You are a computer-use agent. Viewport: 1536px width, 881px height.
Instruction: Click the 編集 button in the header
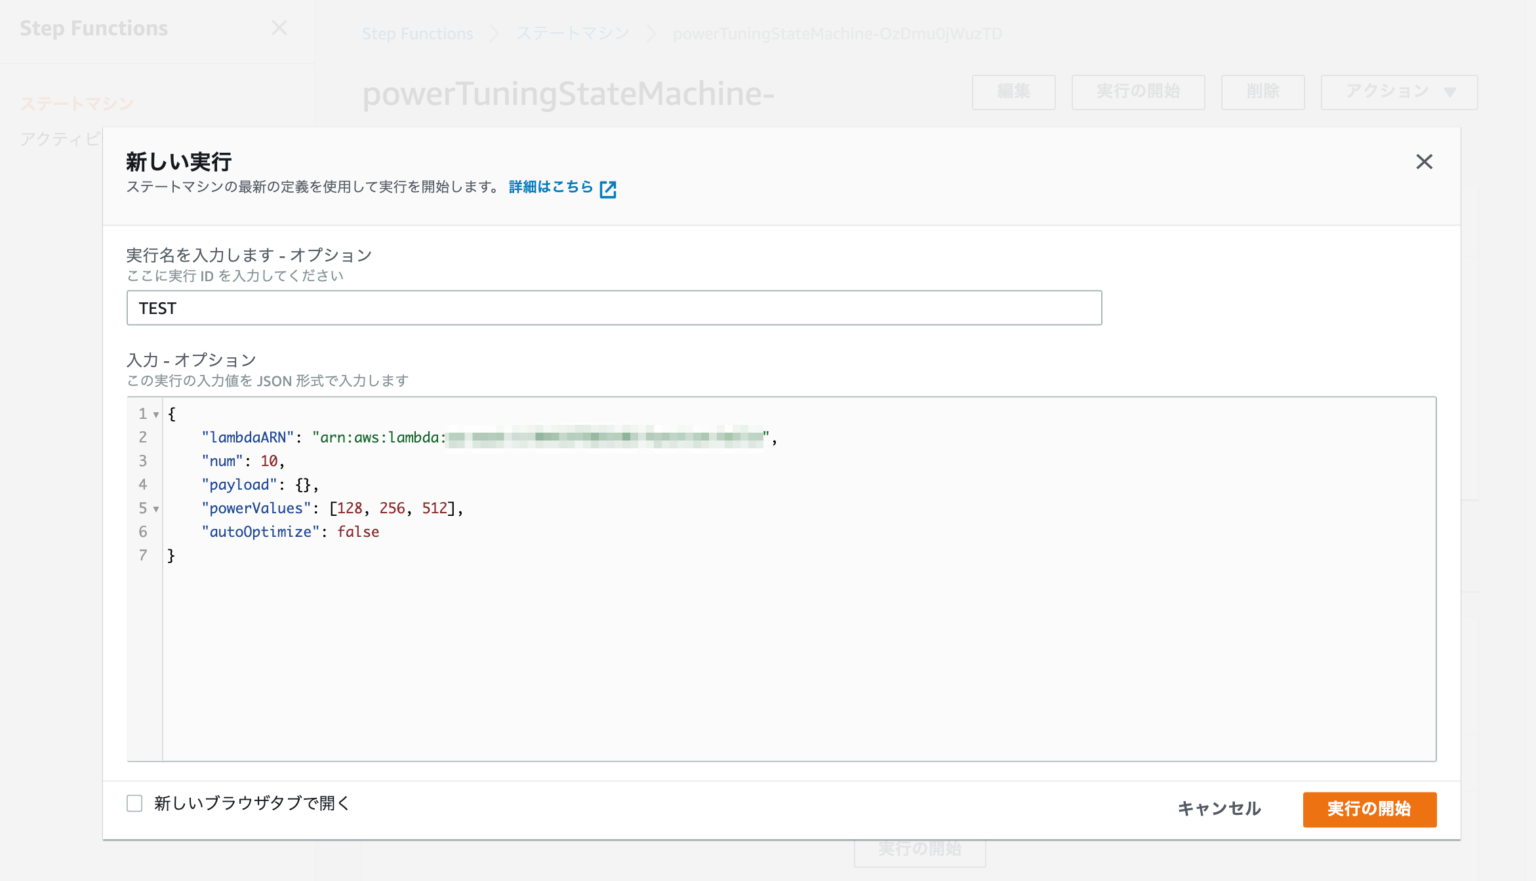pos(1013,91)
